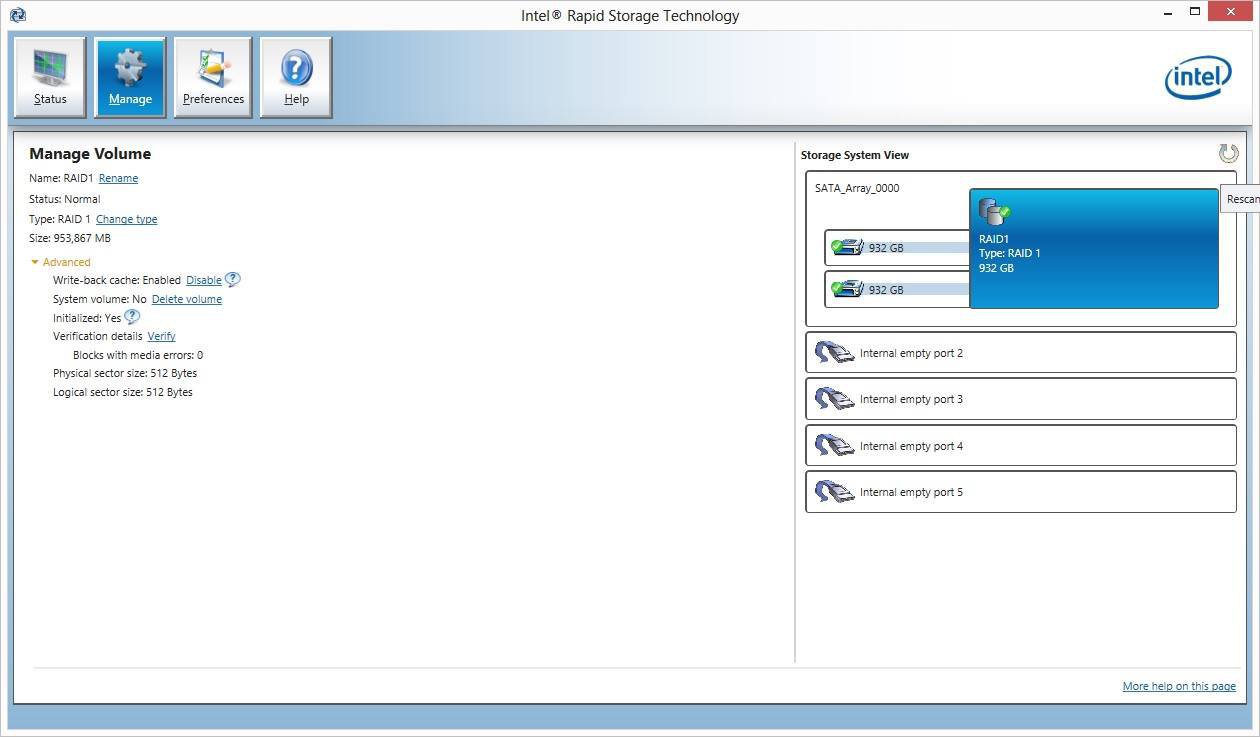Click Internal empty port 2 cable icon

pos(834,353)
